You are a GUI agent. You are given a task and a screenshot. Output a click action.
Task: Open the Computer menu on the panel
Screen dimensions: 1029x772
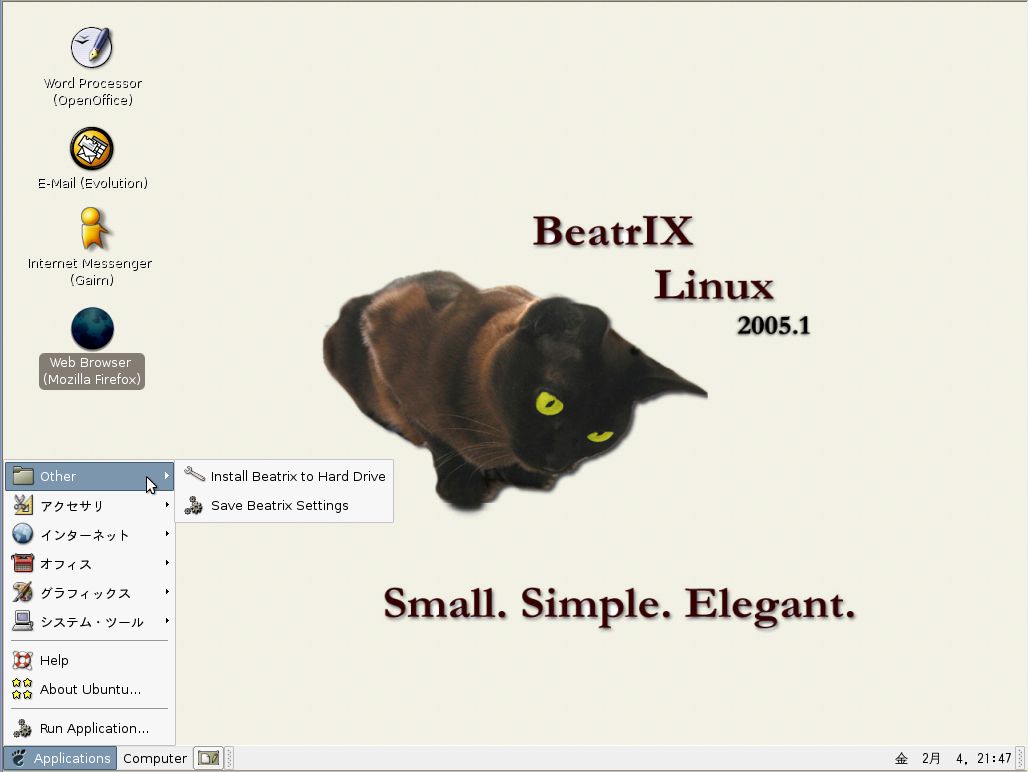point(155,758)
